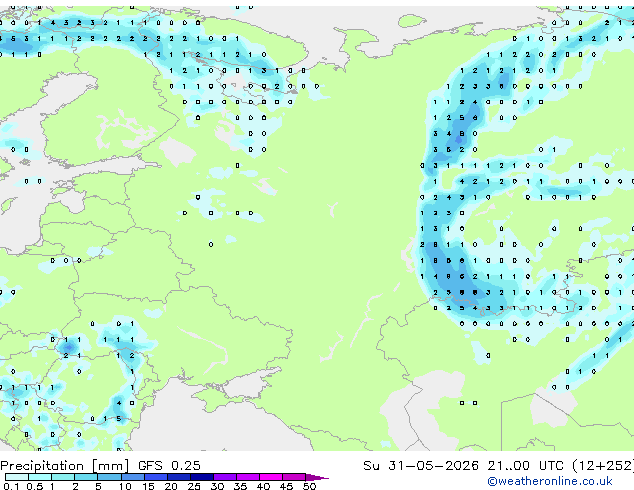Click the 35–40 mm legend swatch
This screenshot has width=634, height=490.
tap(248, 477)
